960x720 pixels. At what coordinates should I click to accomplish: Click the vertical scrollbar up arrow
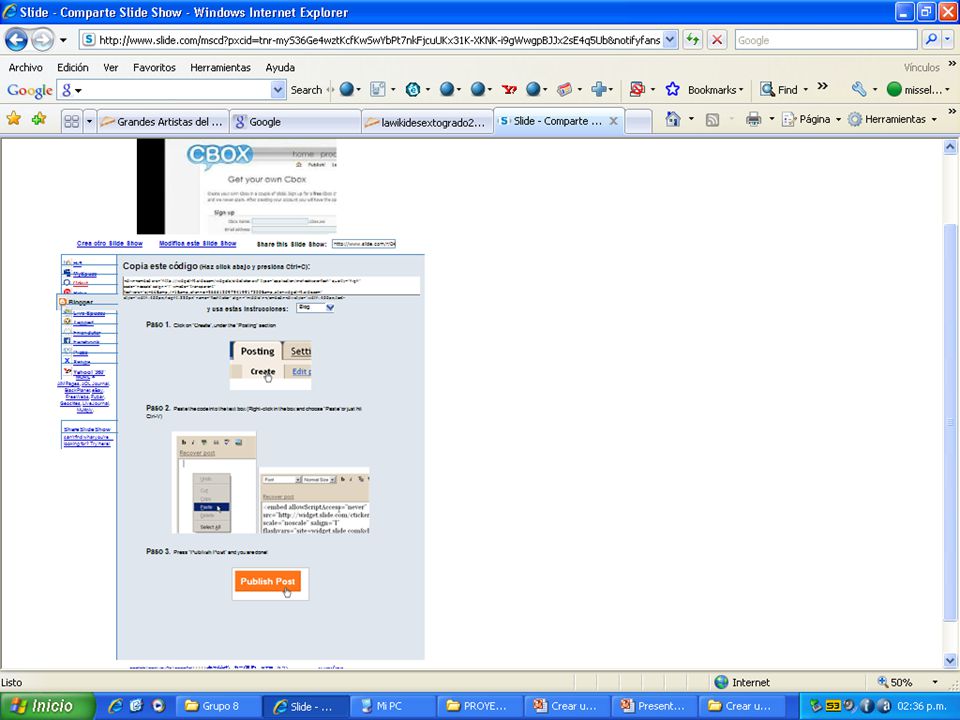950,146
